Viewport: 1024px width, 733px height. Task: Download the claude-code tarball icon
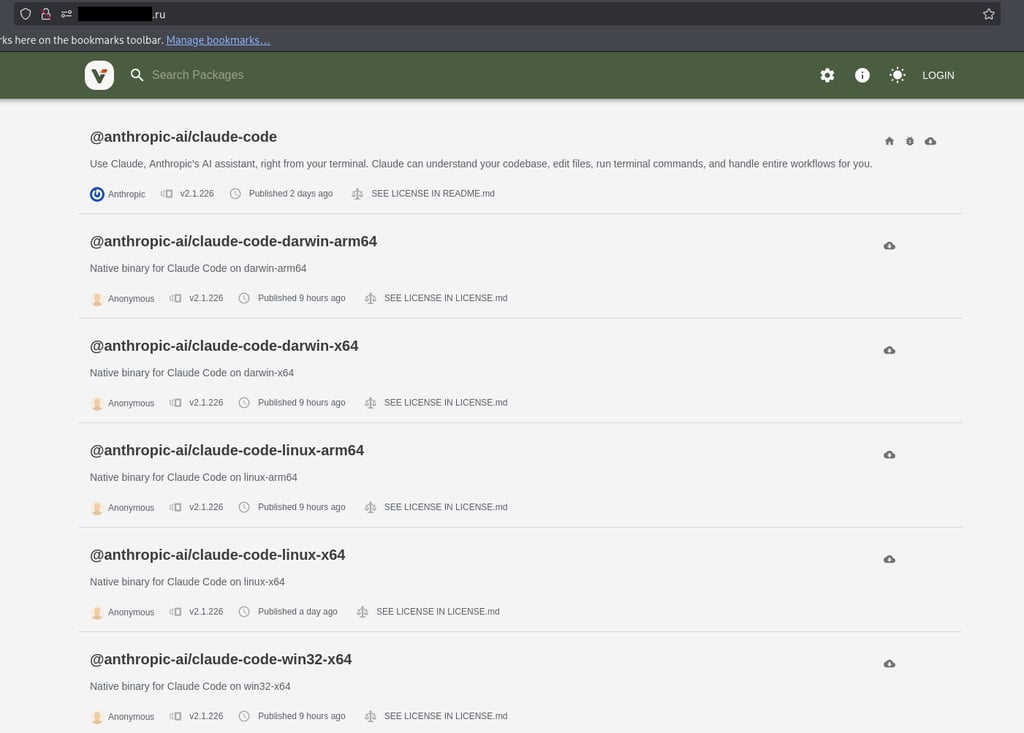pyautogui.click(x=931, y=141)
